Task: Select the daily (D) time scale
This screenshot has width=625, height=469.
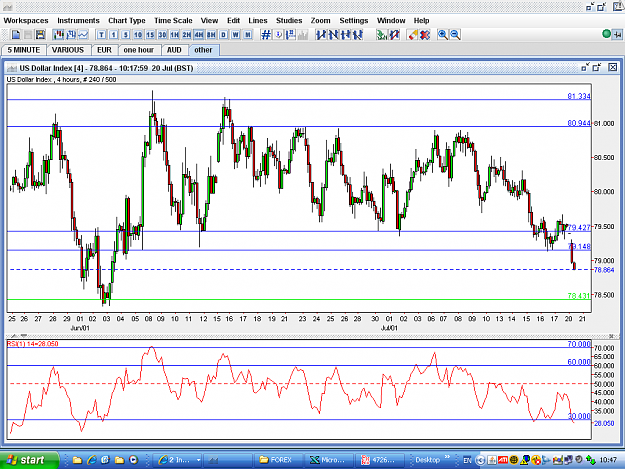Action: pyautogui.click(x=223, y=35)
